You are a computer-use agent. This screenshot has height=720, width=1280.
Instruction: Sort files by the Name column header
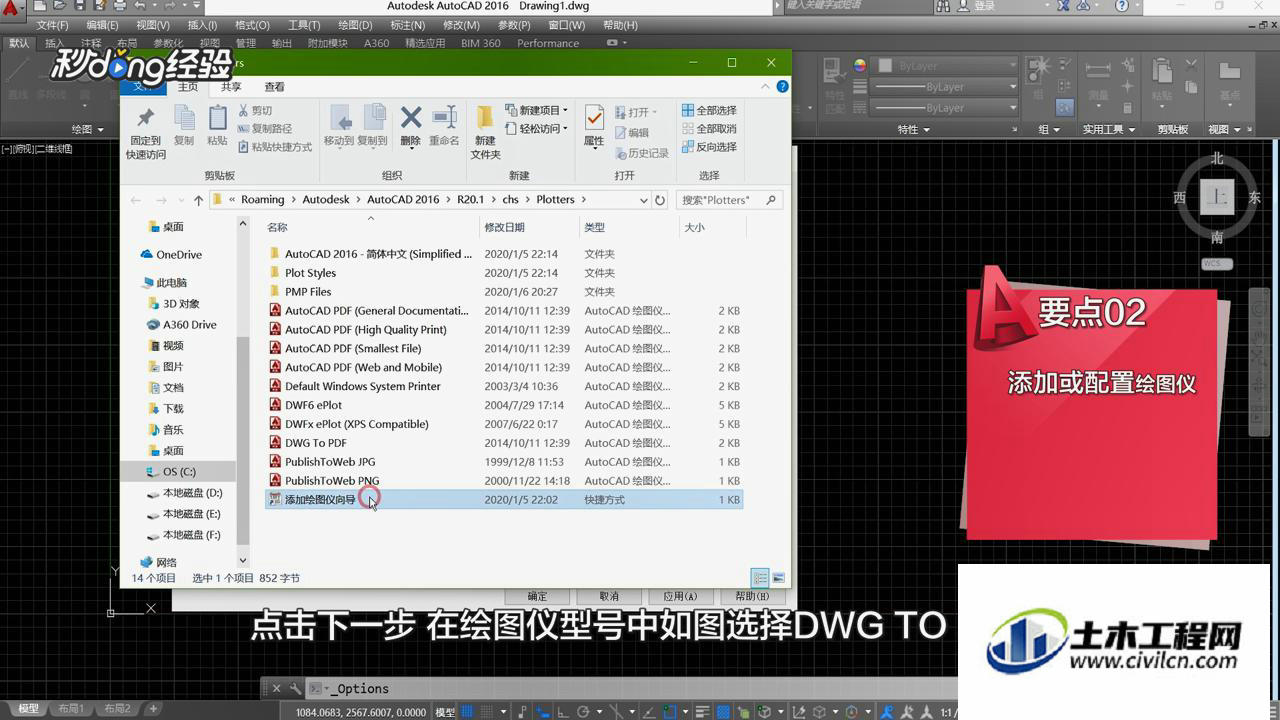point(277,228)
